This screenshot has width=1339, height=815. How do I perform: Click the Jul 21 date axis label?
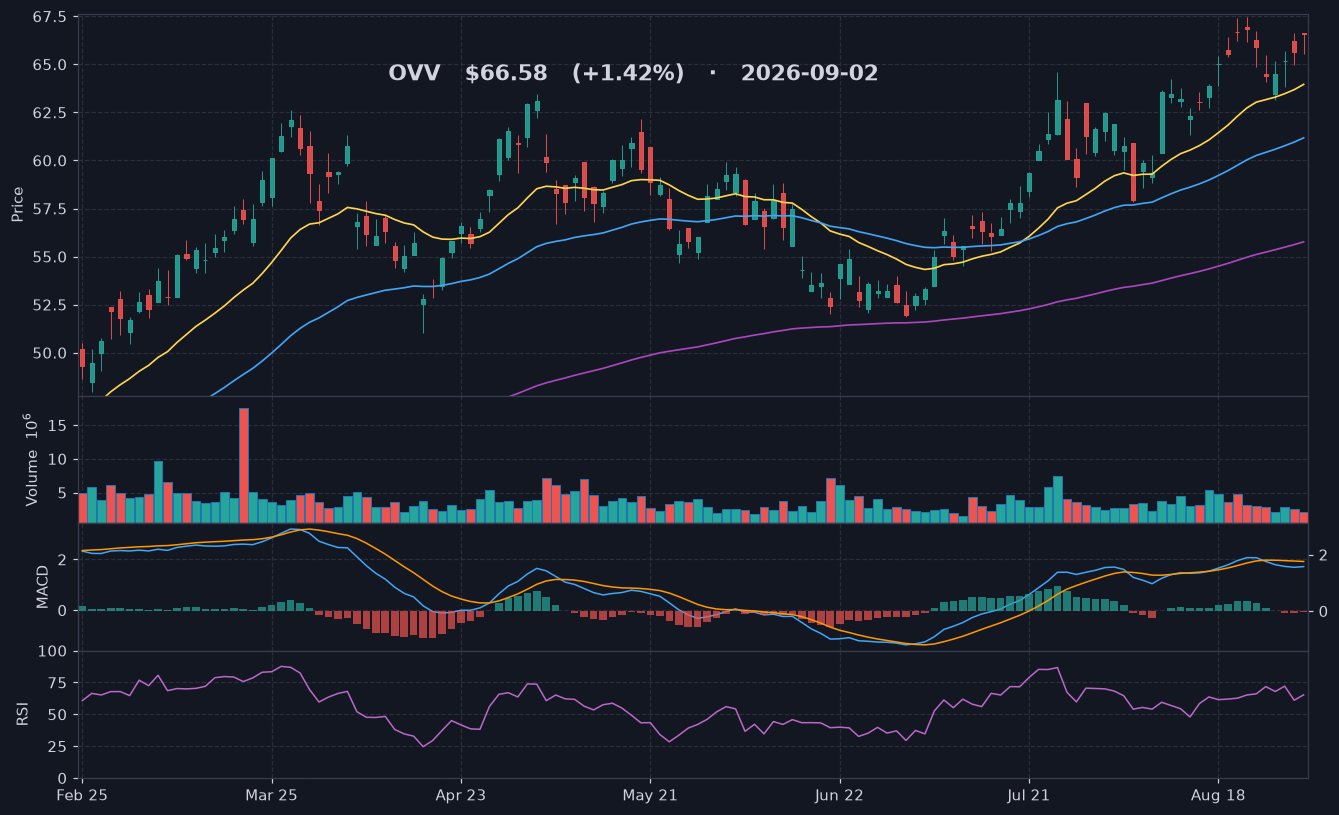1028,797
